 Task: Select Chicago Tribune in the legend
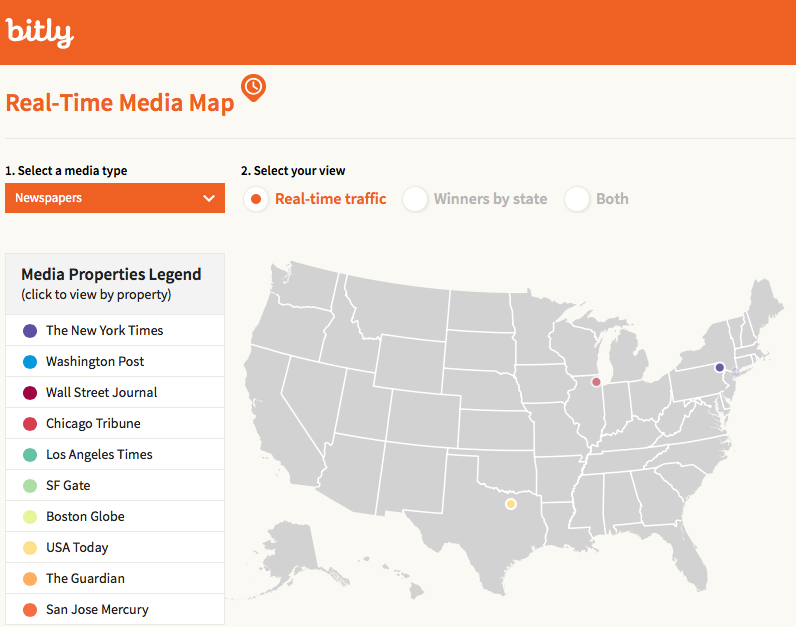[x=93, y=423]
